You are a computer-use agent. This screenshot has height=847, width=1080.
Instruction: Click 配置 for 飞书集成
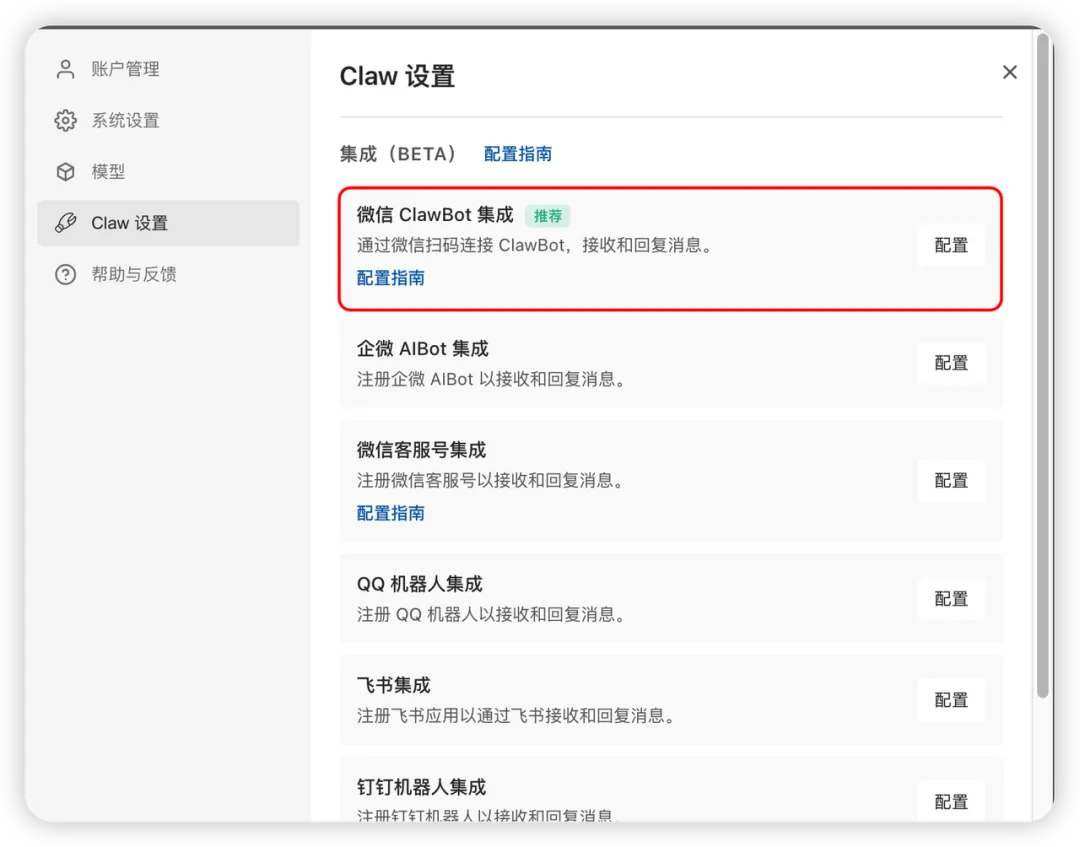pyautogui.click(x=951, y=700)
